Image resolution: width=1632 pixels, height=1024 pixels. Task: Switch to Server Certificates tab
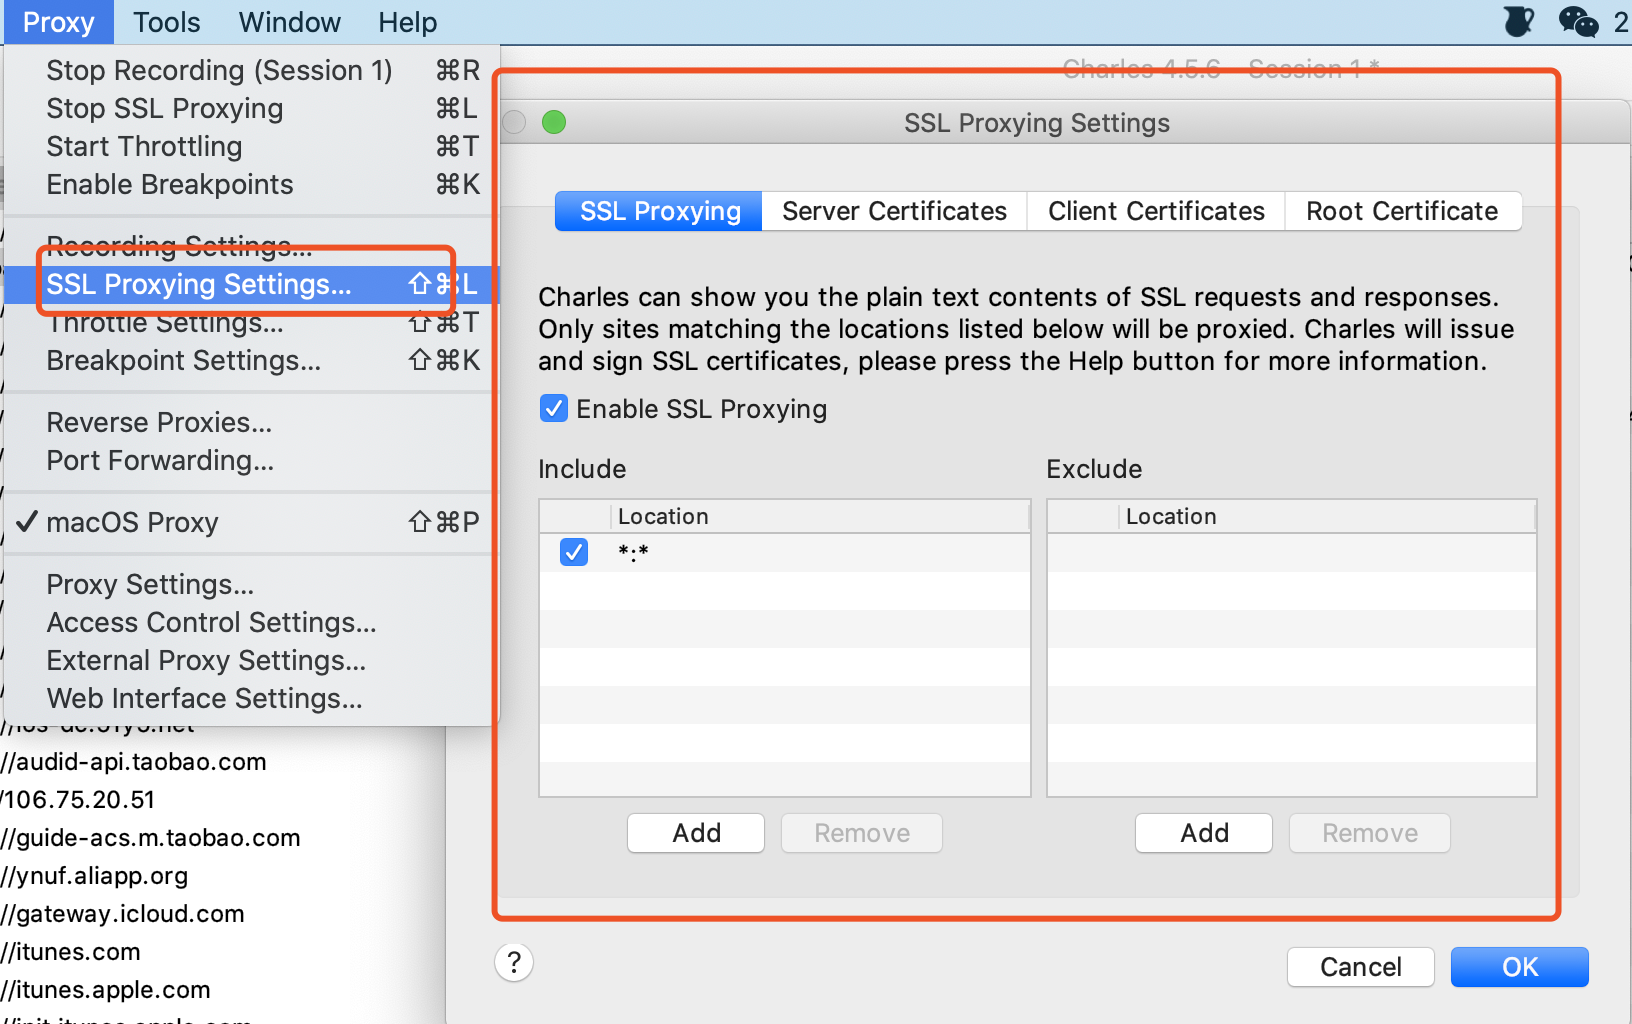894,211
